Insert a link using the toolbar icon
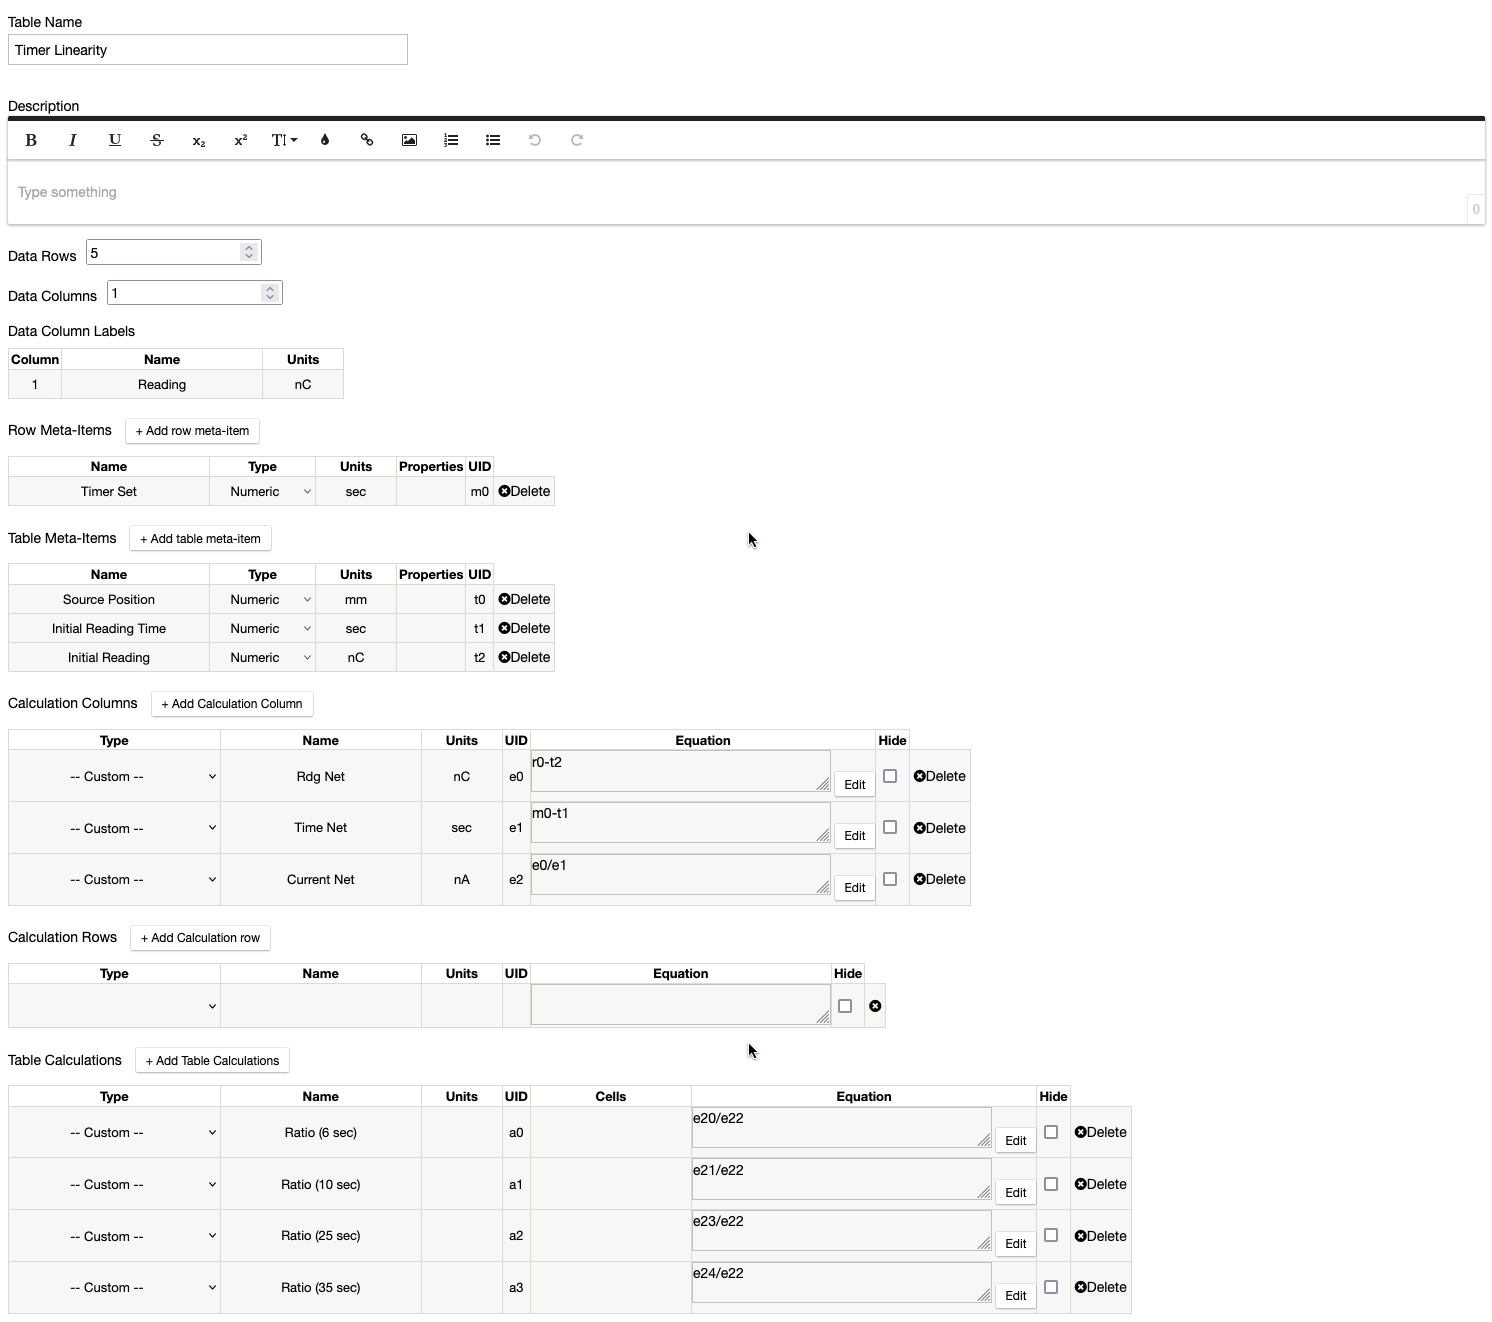Viewport: 1492px width, 1322px height. pos(367,140)
